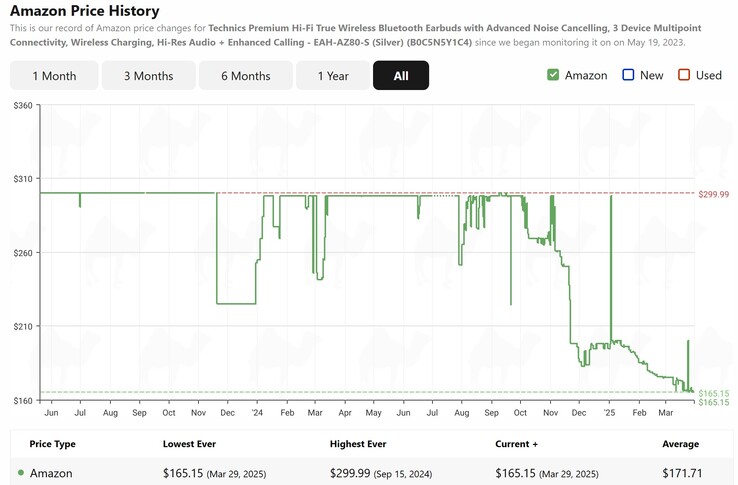Click the $171.71 average price value
The width and height of the screenshot is (738, 485).
(x=682, y=473)
